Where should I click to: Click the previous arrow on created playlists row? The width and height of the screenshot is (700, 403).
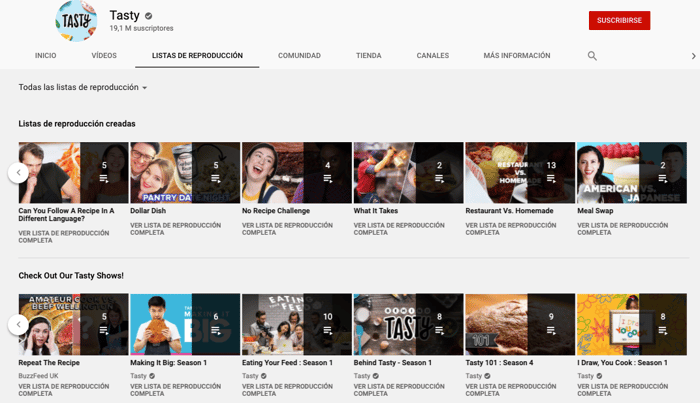[18, 173]
